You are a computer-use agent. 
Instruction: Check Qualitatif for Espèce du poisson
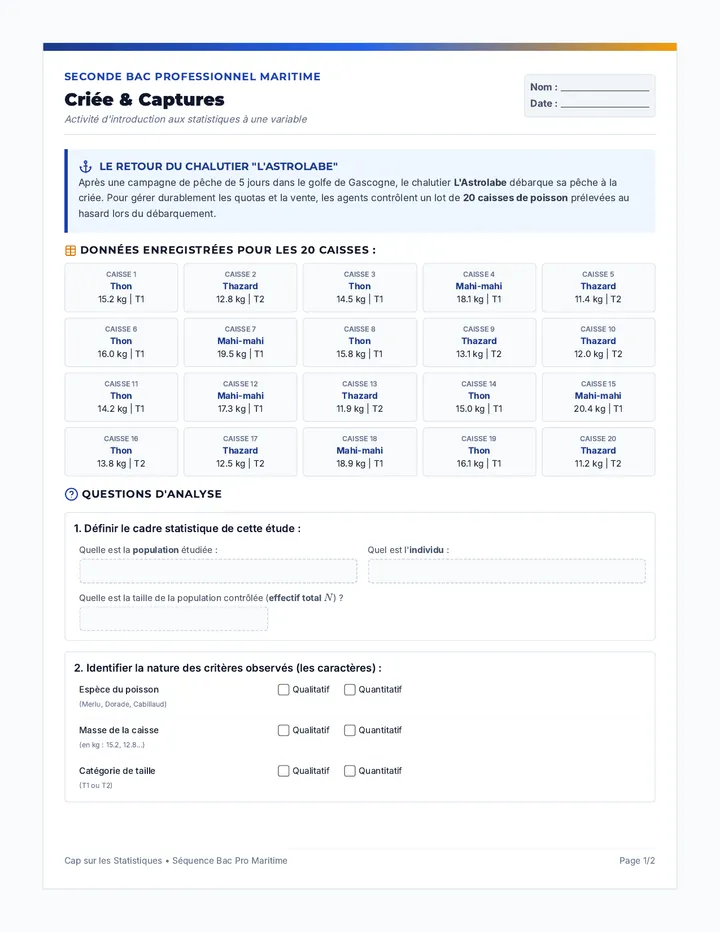tap(284, 689)
